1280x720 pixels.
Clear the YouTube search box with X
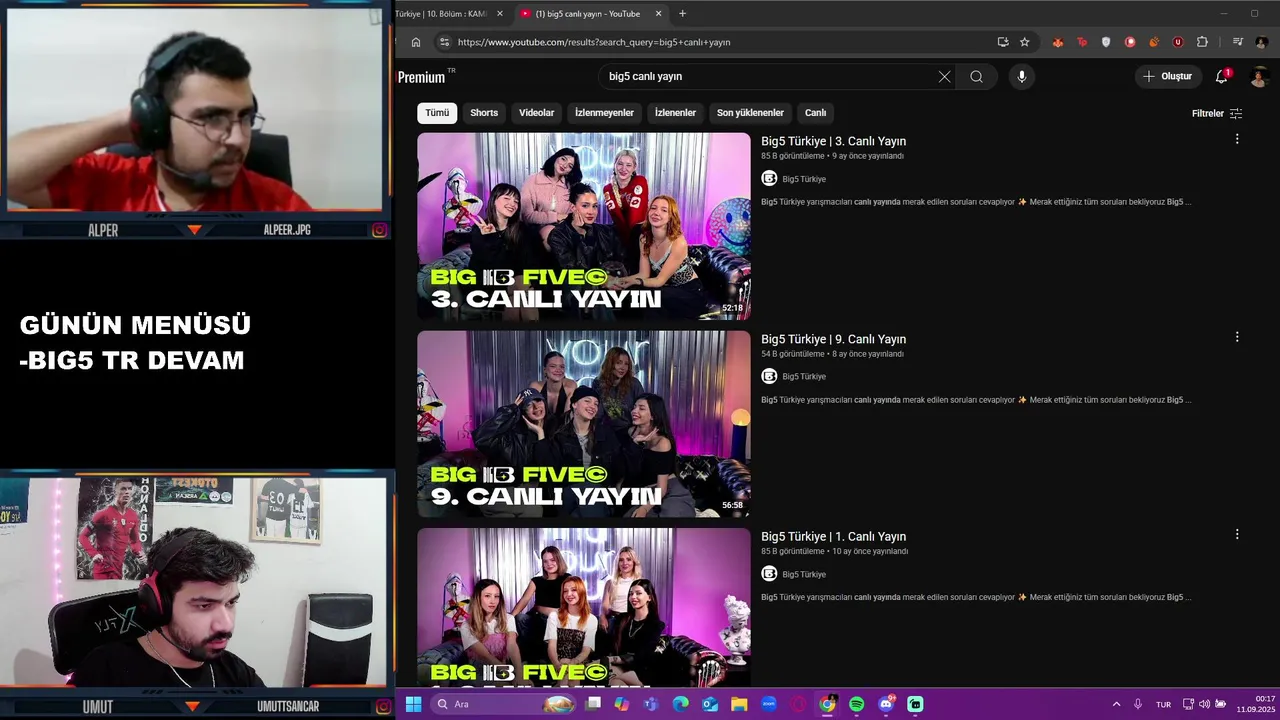[x=944, y=76]
